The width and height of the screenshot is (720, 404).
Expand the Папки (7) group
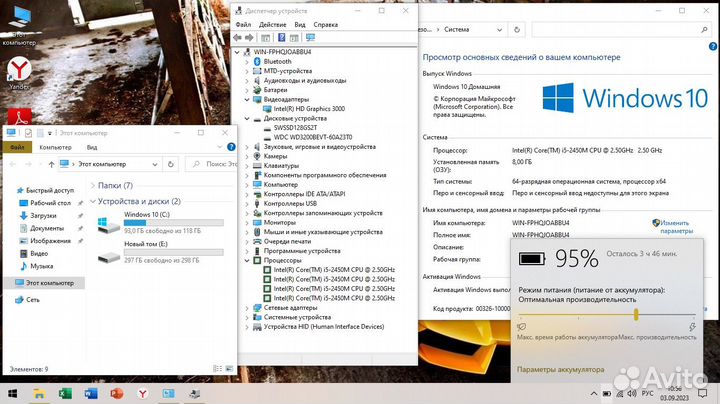point(93,185)
